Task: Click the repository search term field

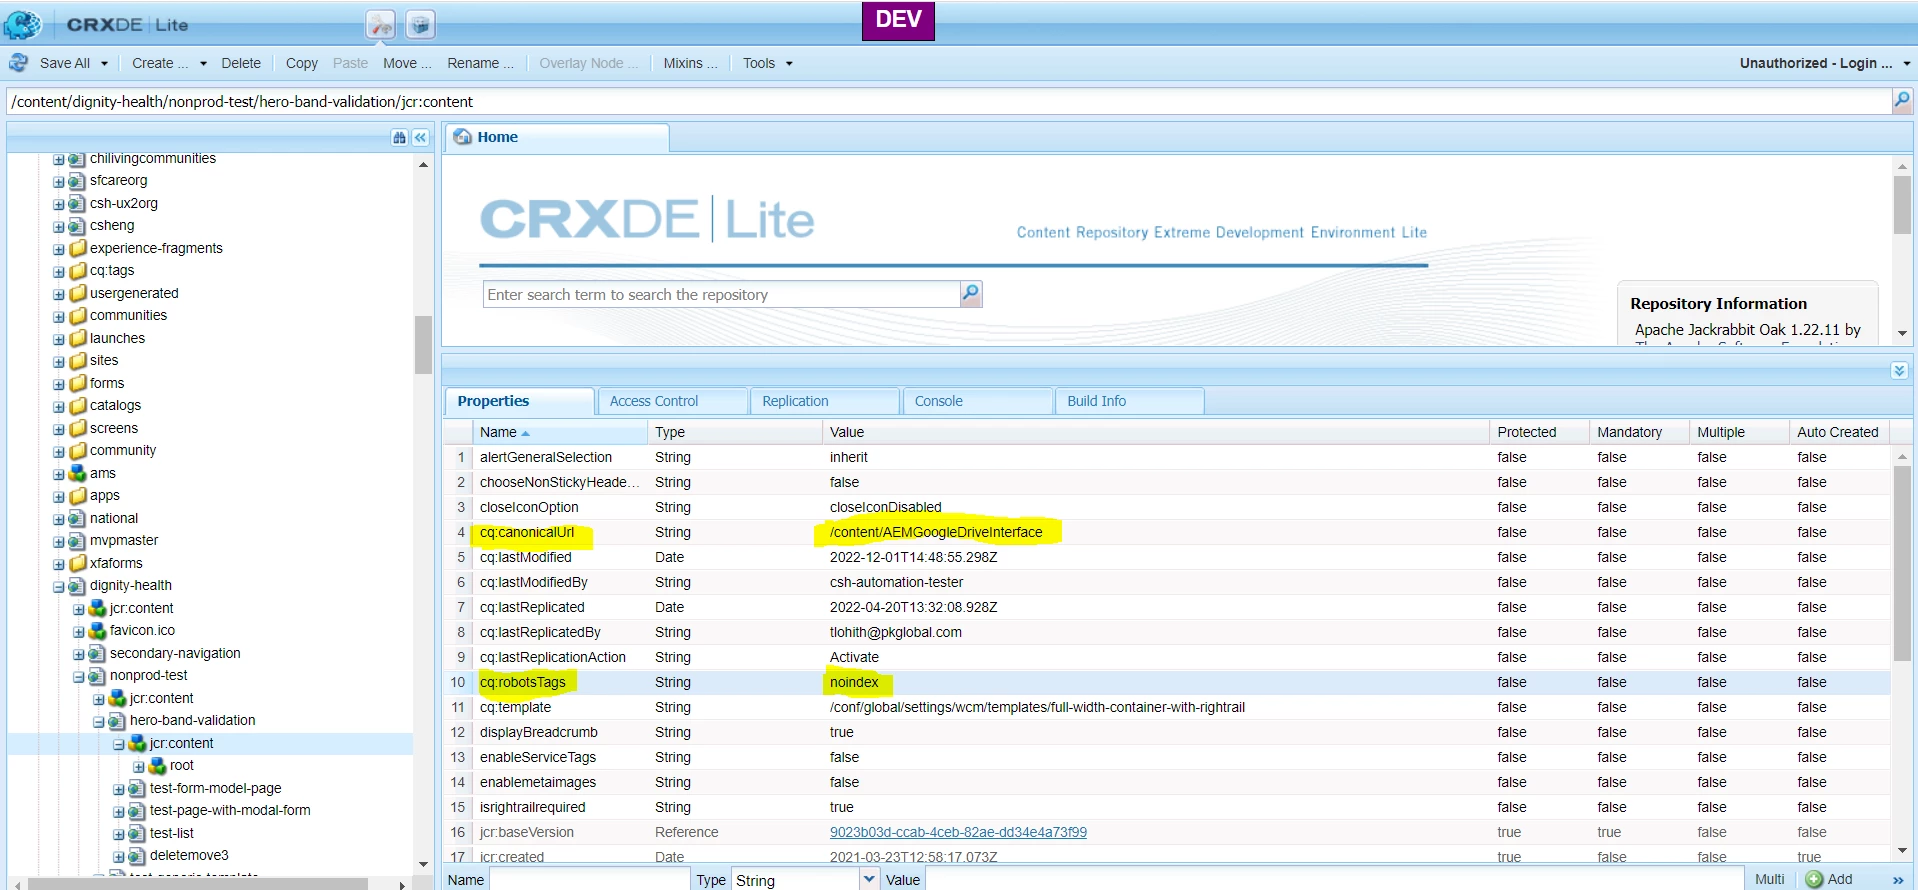Action: click(721, 294)
